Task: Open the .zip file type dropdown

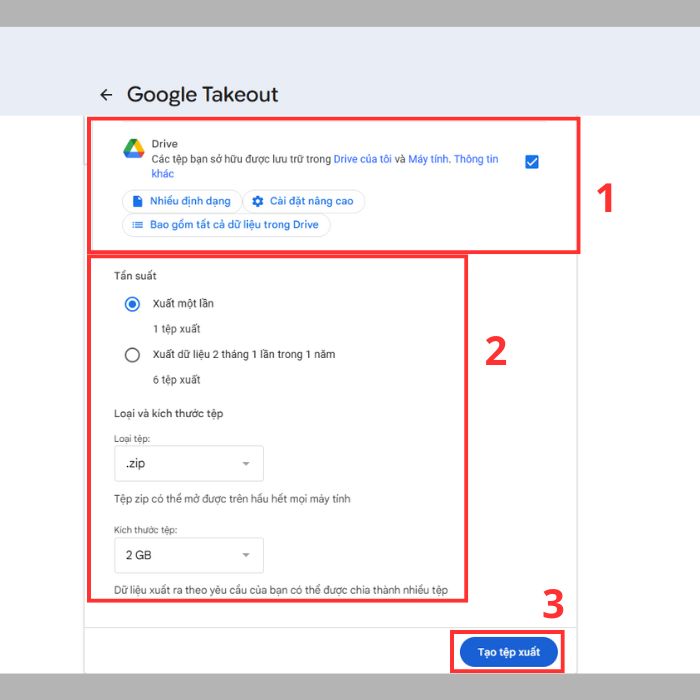Action: (189, 463)
